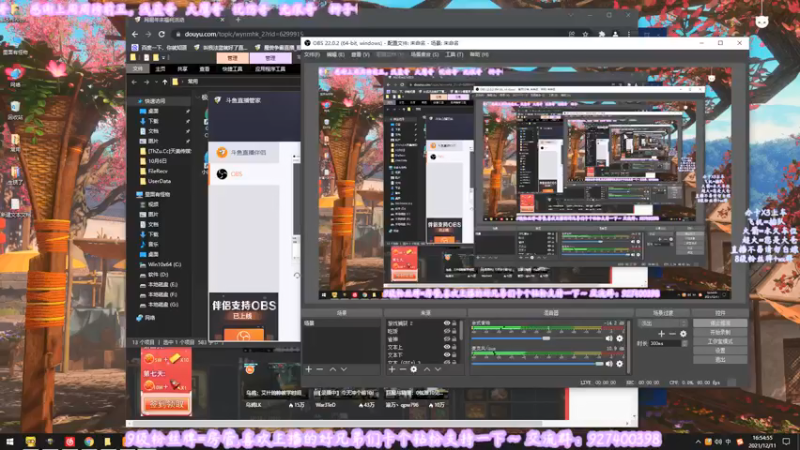Mute microphone speaker in mixer

(x=609, y=364)
